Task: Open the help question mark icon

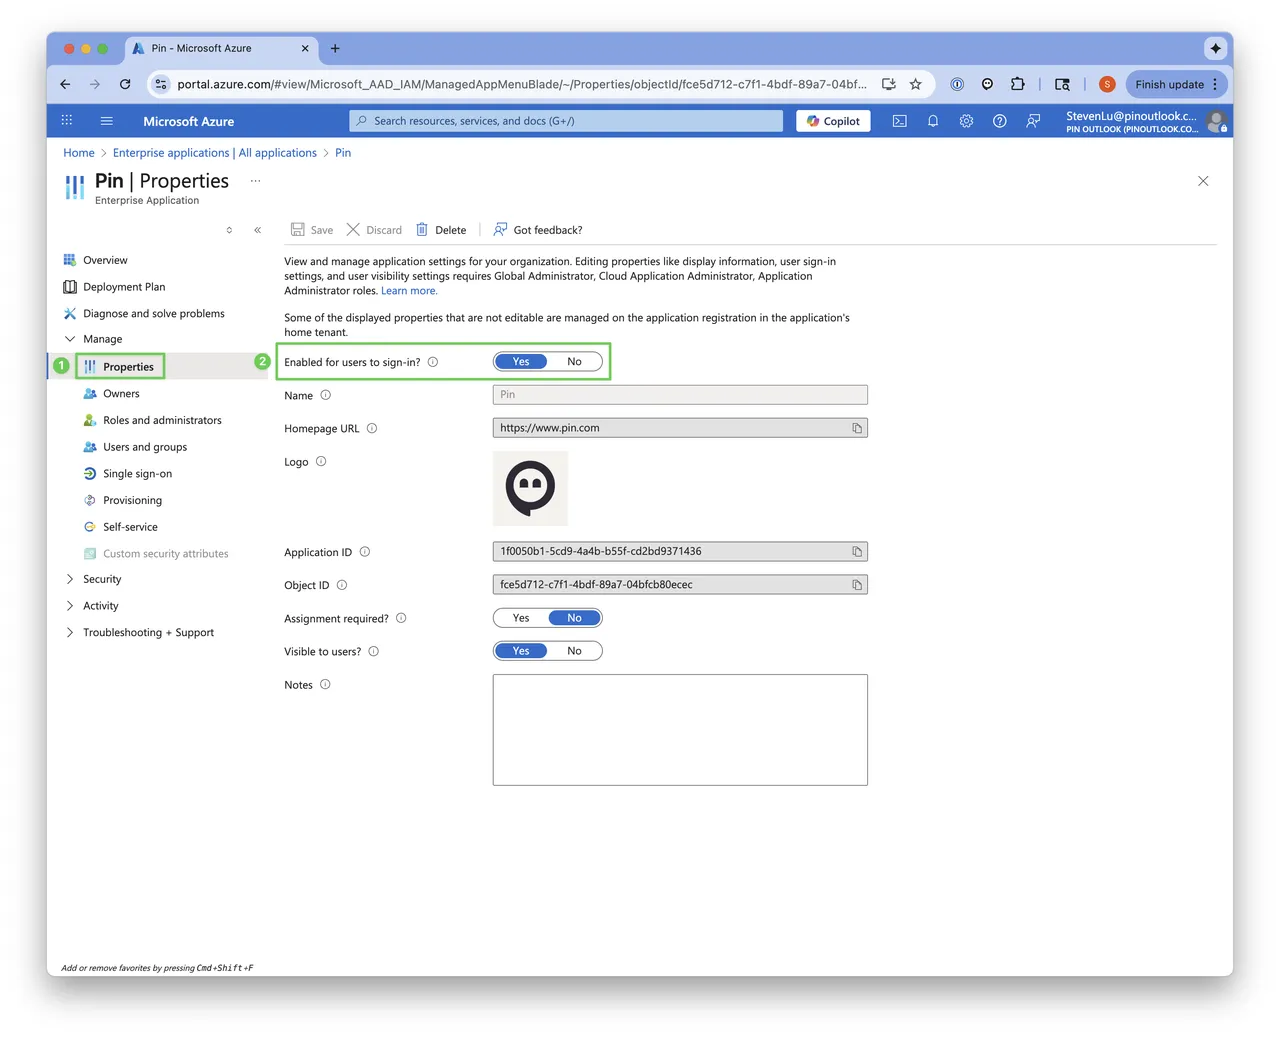Action: point(999,121)
